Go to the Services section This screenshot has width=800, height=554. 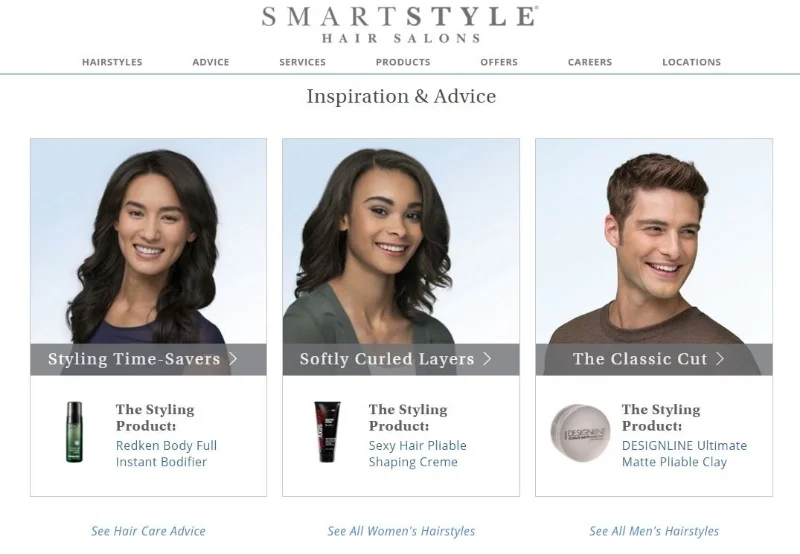[x=303, y=62]
